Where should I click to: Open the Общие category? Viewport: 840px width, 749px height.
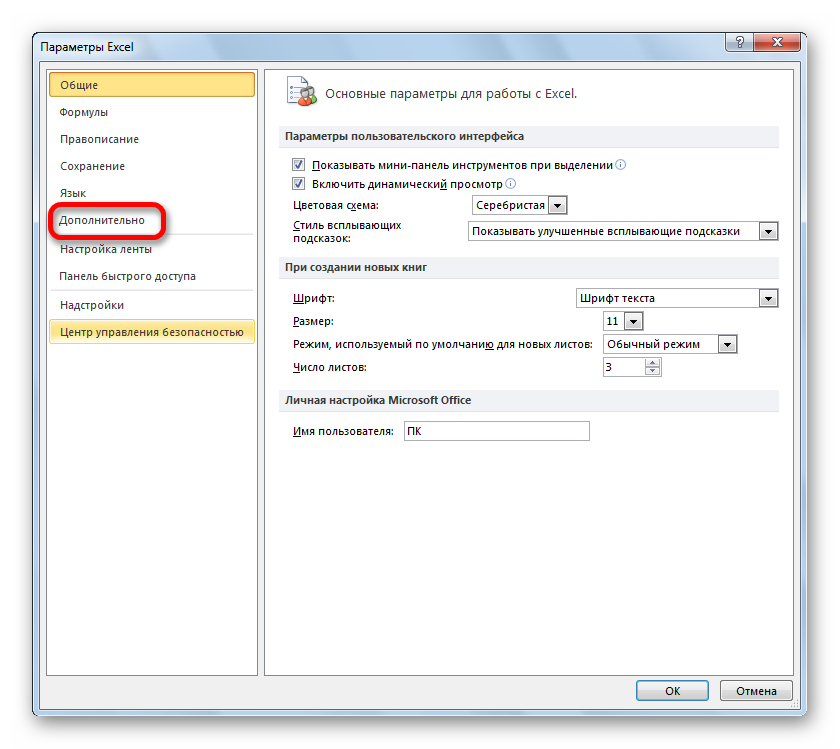(x=152, y=85)
